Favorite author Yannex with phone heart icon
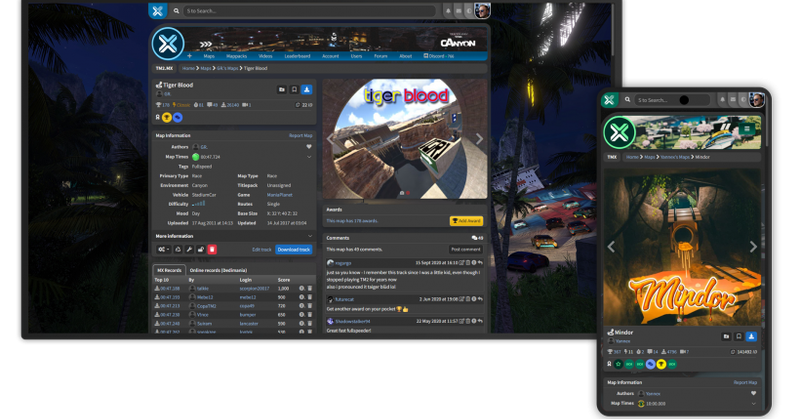The height and width of the screenshot is (419, 800). (x=754, y=393)
